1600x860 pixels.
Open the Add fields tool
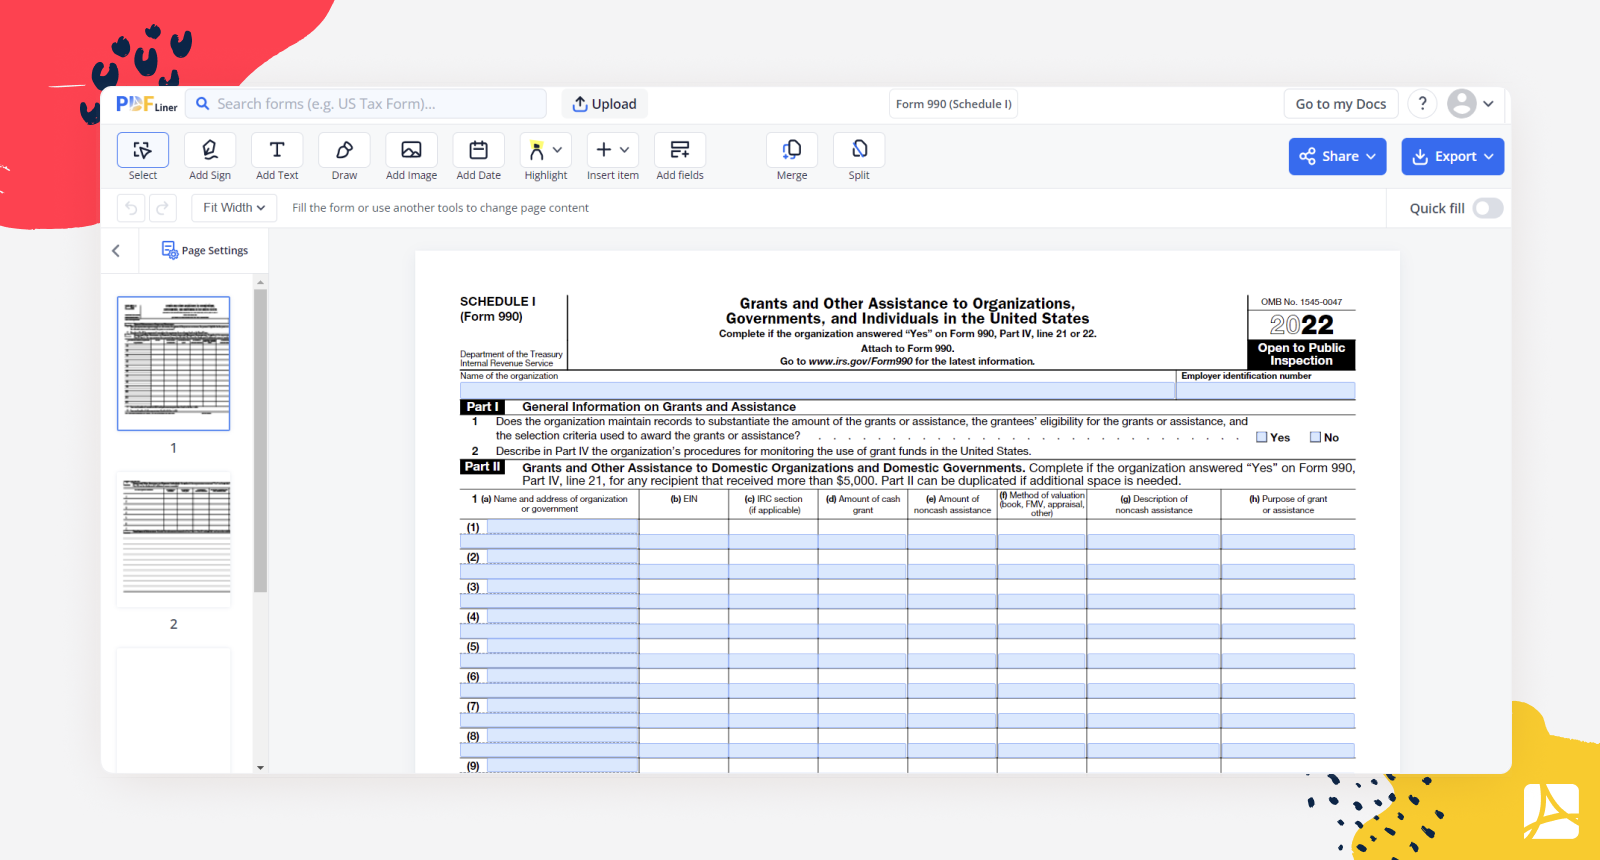pyautogui.click(x=680, y=151)
